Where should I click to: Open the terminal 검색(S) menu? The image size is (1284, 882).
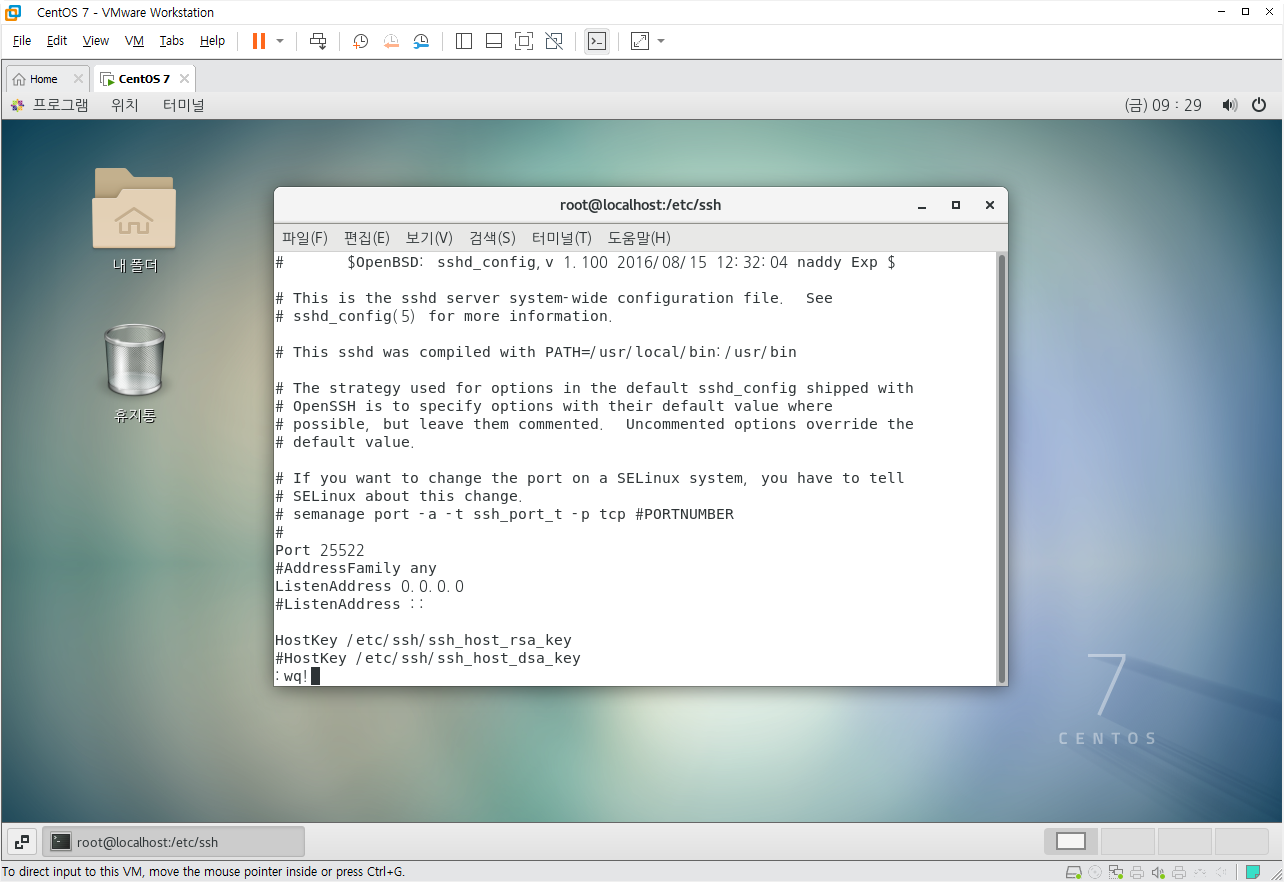492,238
